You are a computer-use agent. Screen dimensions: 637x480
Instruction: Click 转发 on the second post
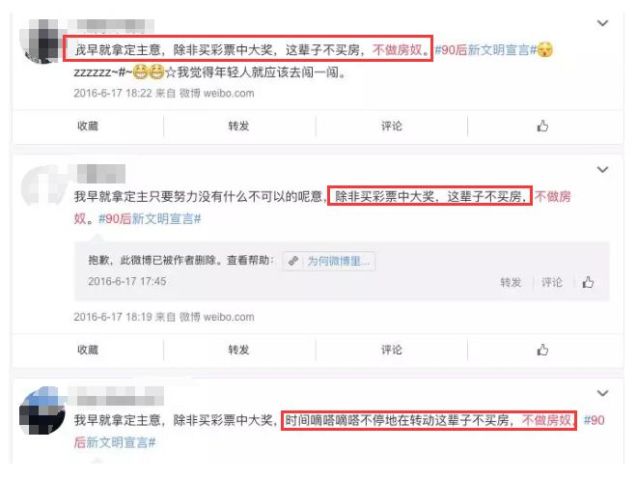coord(238,350)
